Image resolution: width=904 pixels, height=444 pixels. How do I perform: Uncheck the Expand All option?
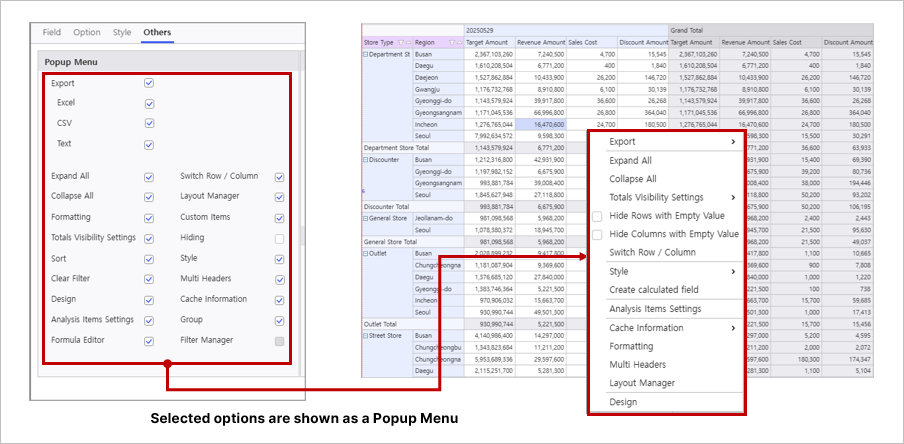coord(149,177)
